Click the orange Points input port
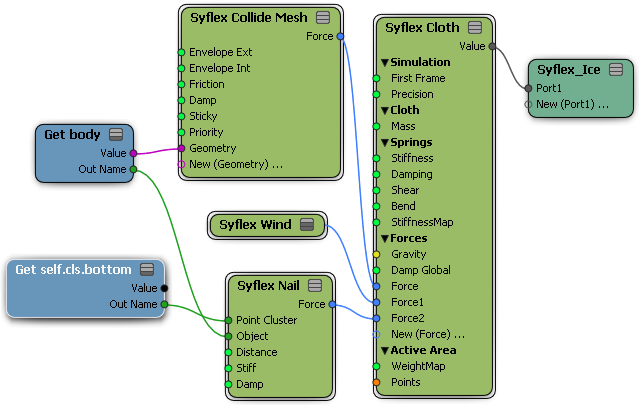The width and height of the screenshot is (639, 405). 377,382
